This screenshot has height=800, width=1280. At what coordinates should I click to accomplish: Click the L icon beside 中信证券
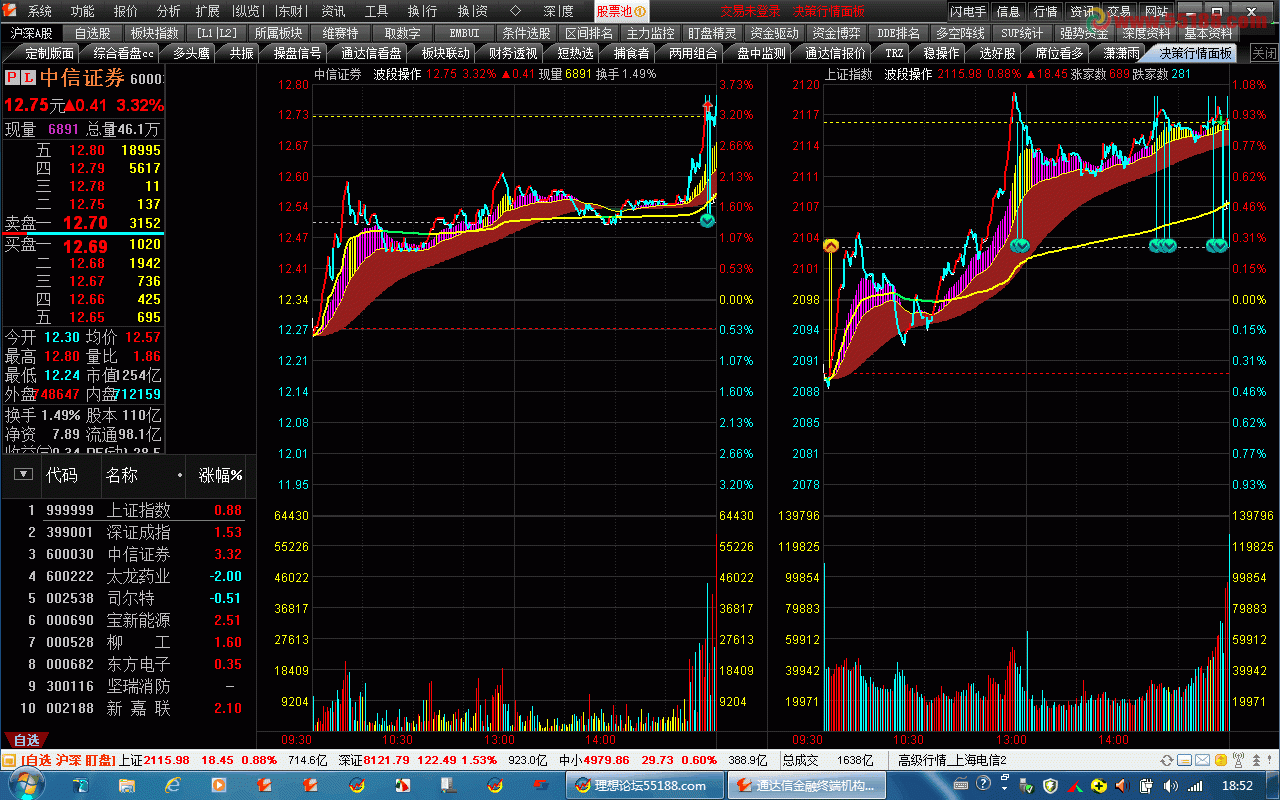click(27, 78)
